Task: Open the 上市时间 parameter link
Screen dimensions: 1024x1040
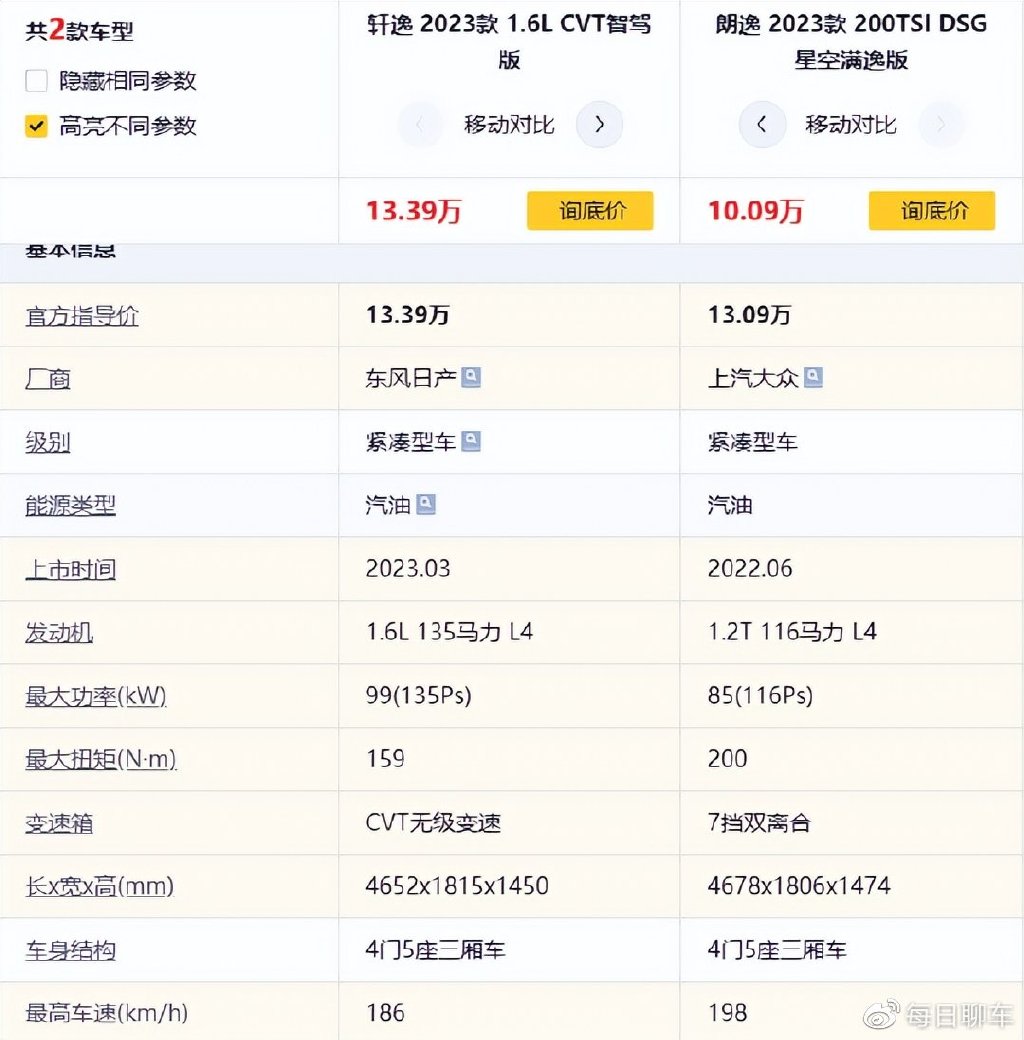Action: tap(70, 570)
